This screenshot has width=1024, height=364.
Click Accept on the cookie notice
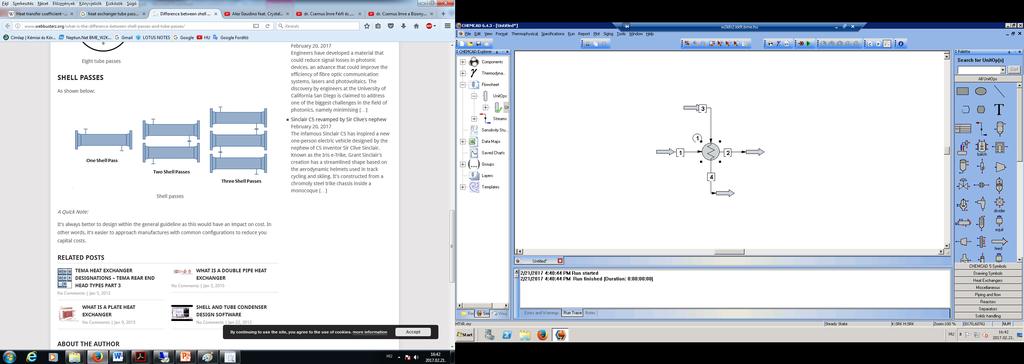[413, 332]
